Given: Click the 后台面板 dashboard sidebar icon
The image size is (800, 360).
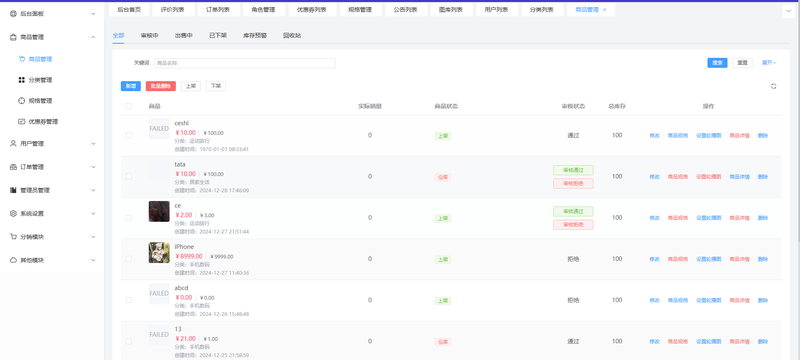Looking at the screenshot, I should 13,14.
